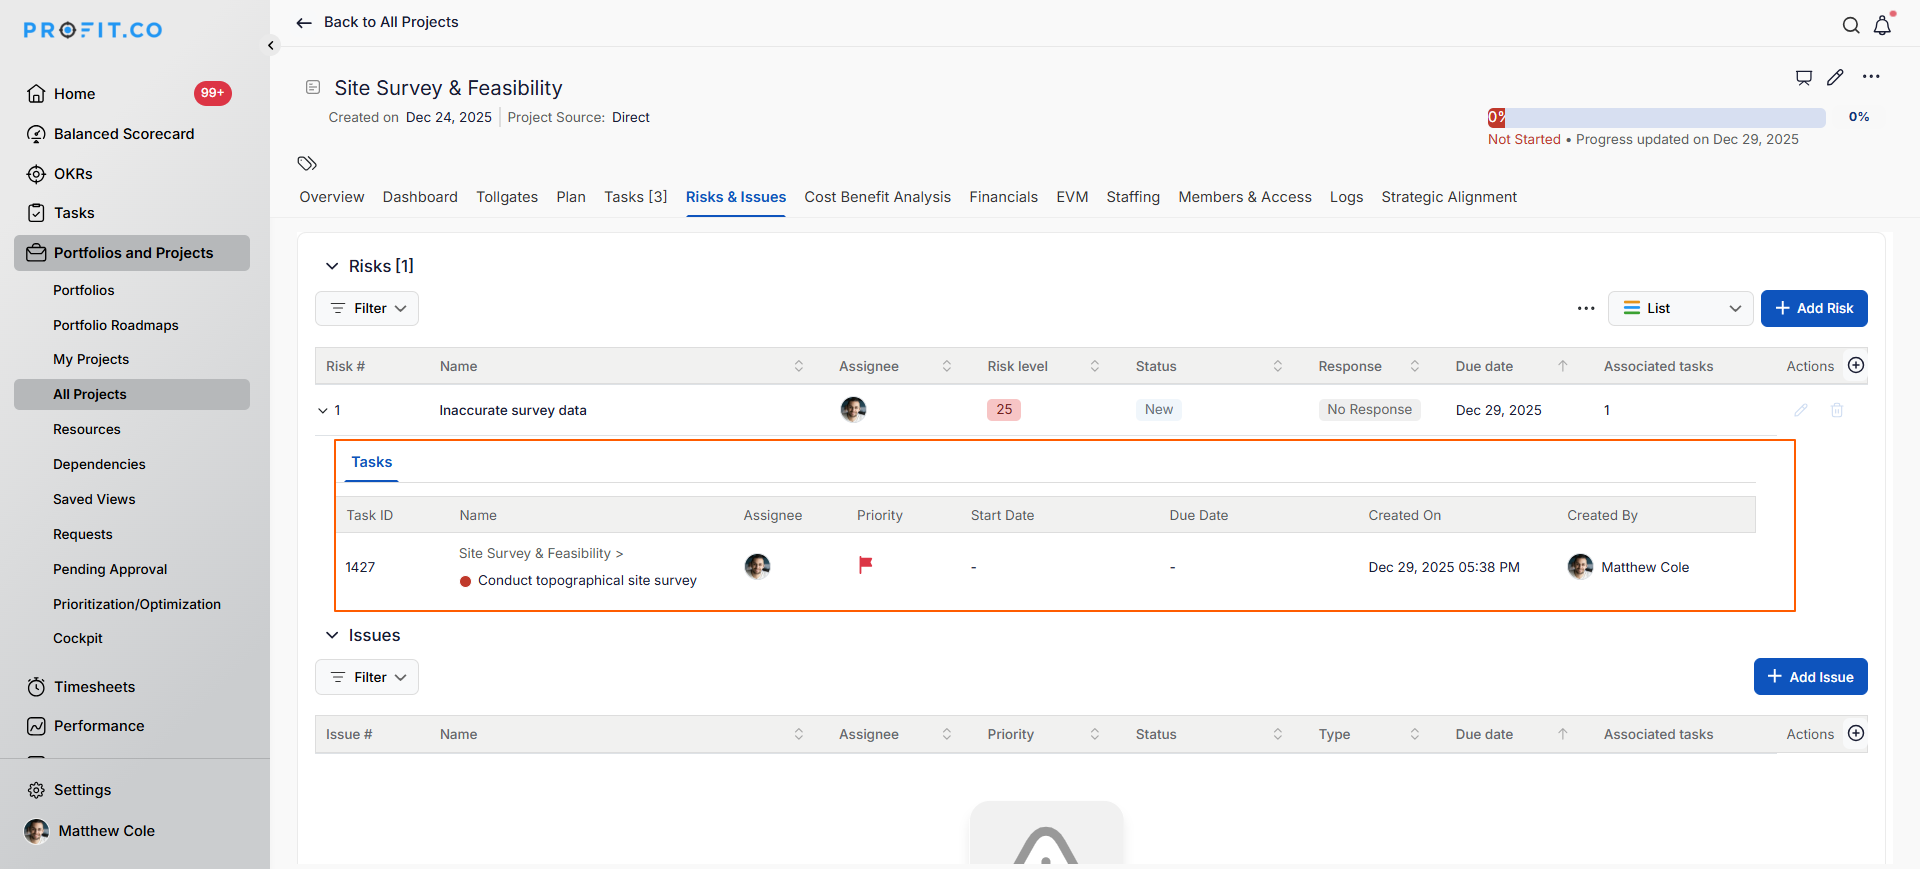The width and height of the screenshot is (1920, 869).
Task: Delete the Inaccurate survey data risk
Action: coord(1837,410)
